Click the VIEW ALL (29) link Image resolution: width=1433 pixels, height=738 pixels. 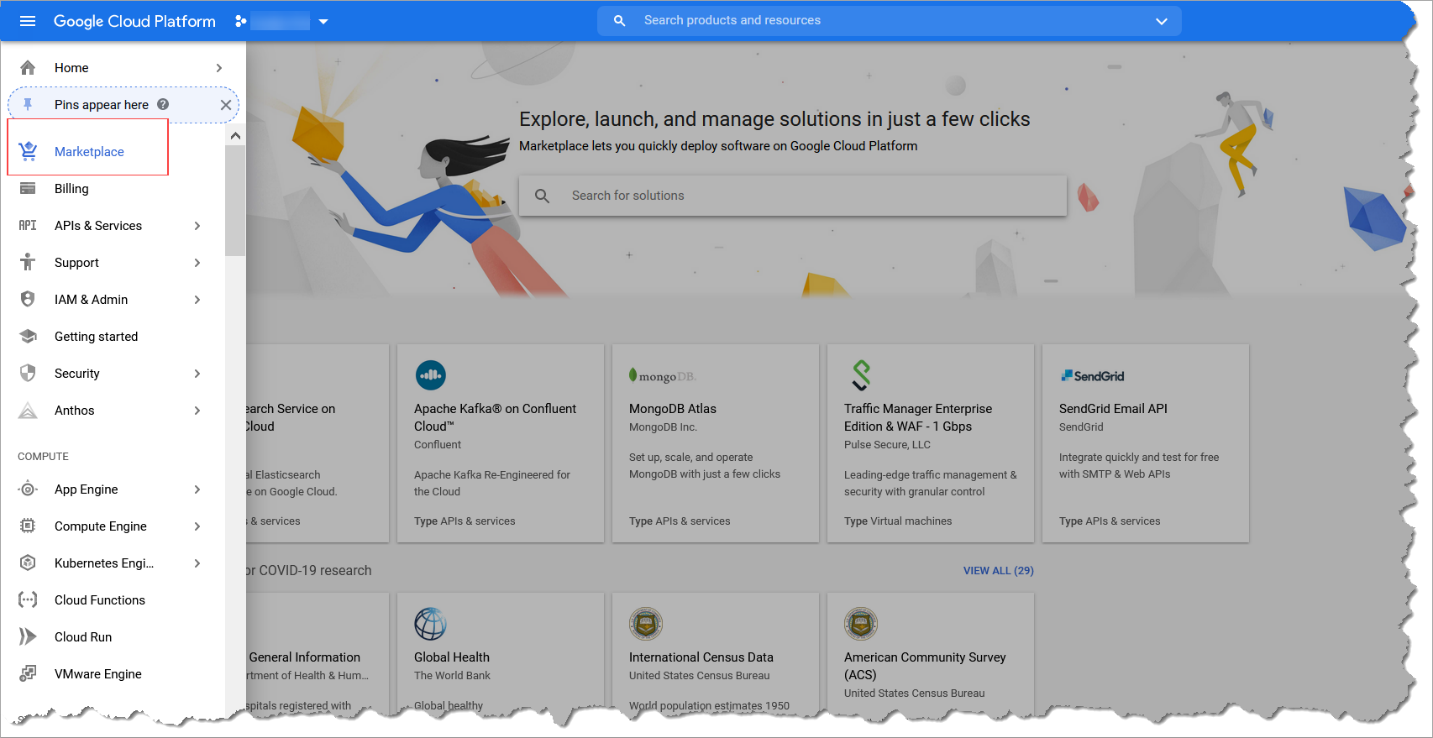tap(998, 571)
